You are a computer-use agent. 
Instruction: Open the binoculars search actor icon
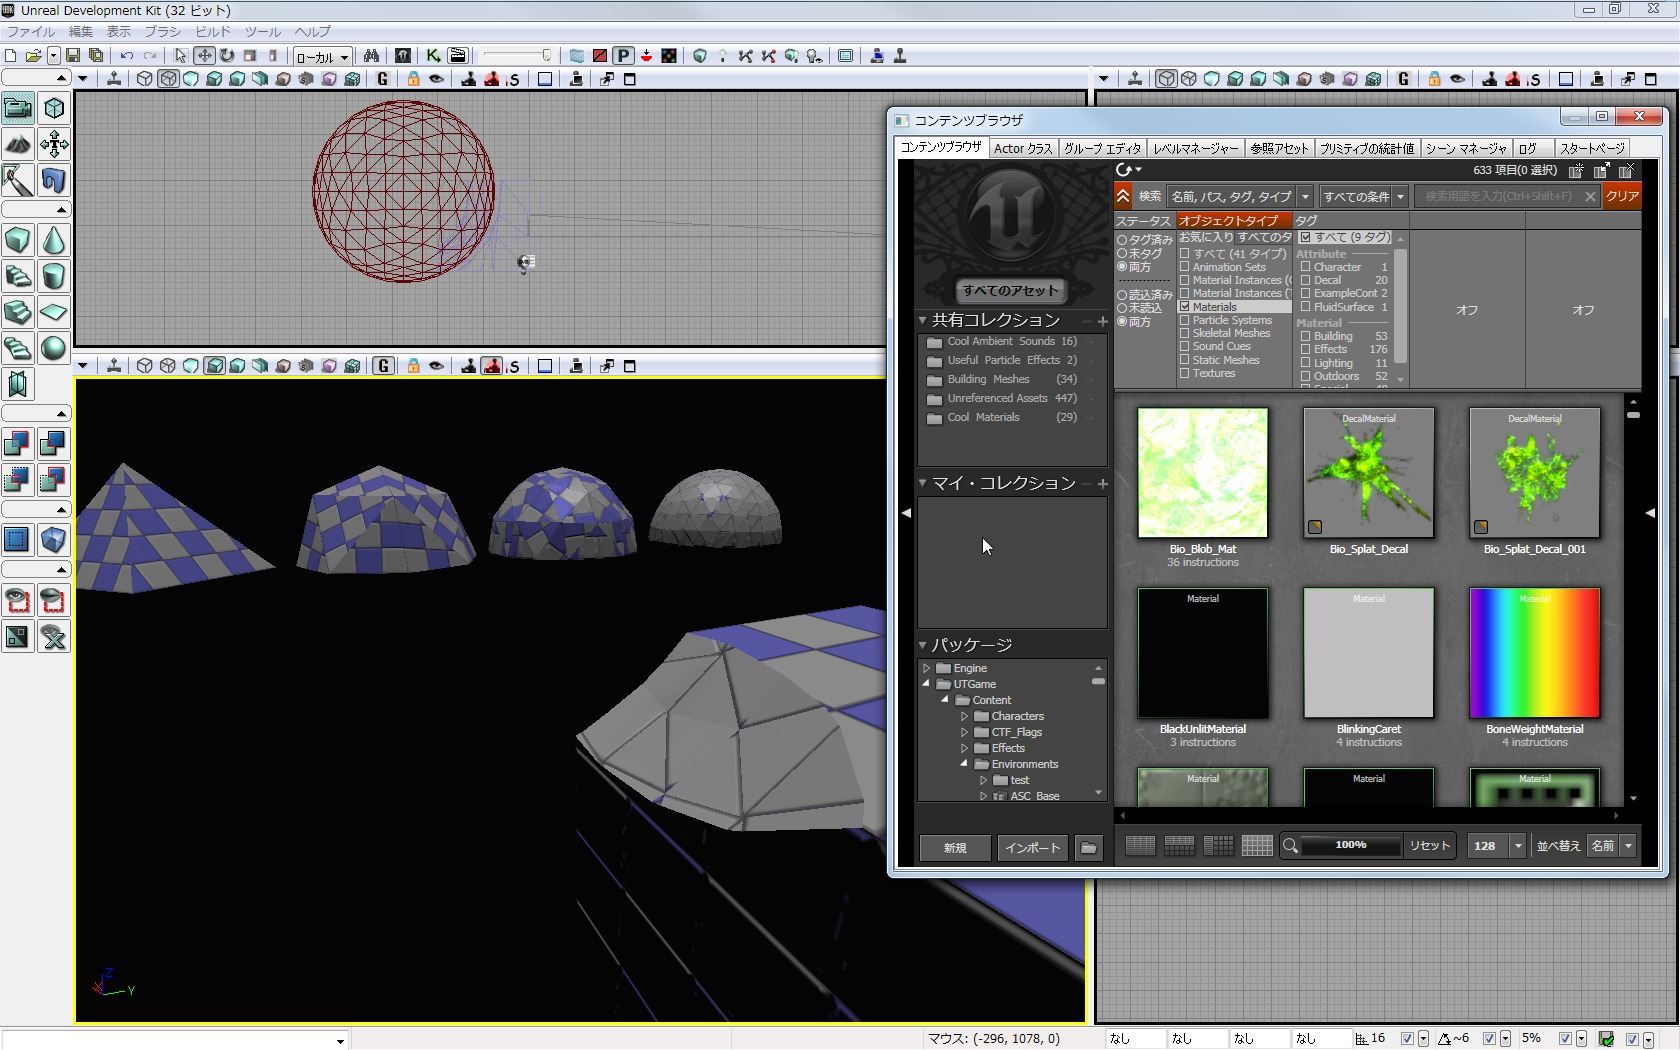[x=371, y=56]
